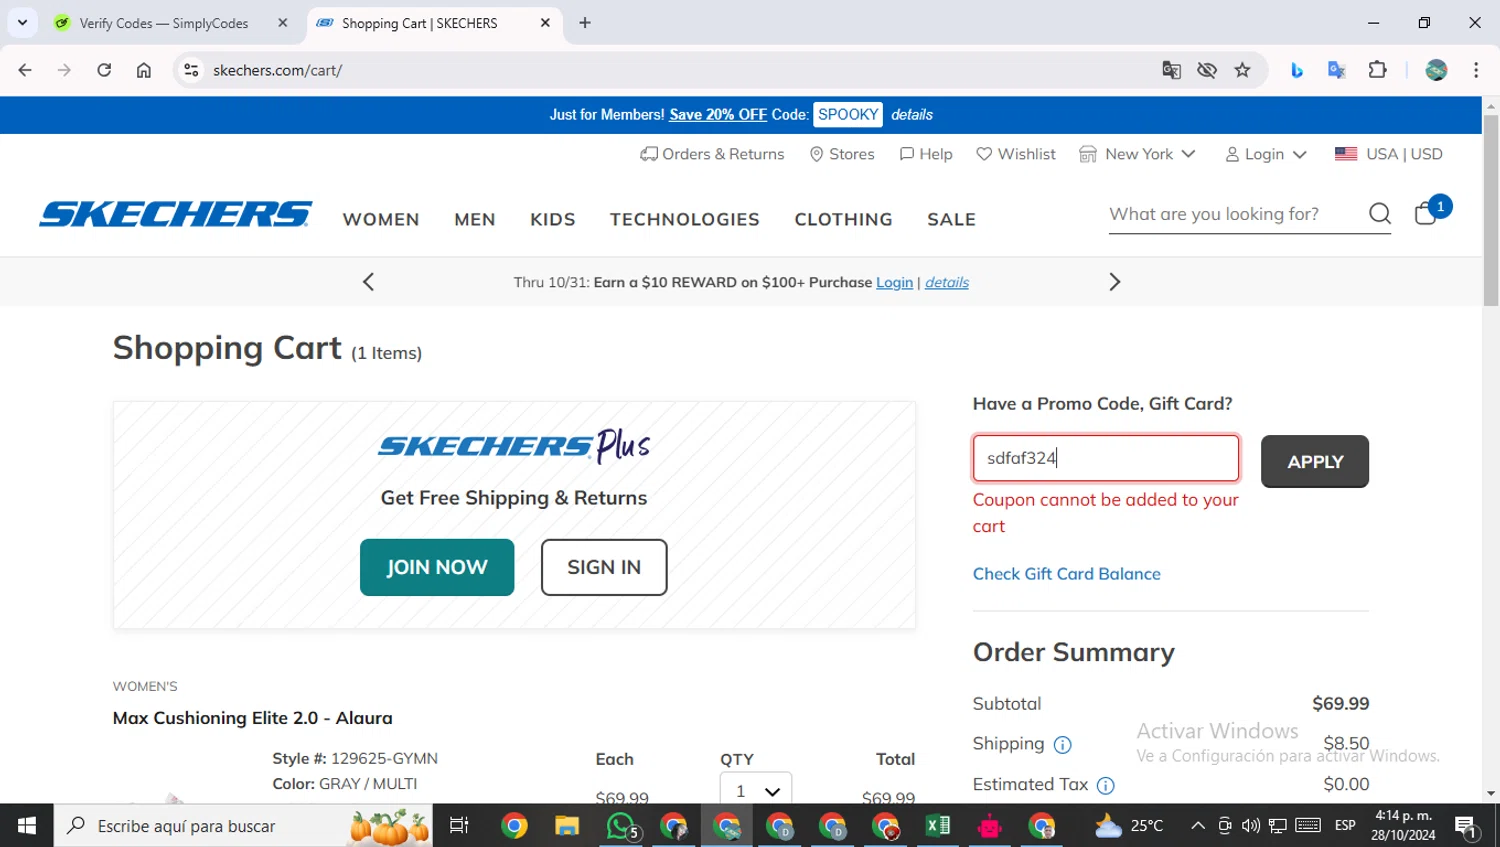The height and width of the screenshot is (847, 1500).
Task: Open Check Gift Card Balance link
Action: click(x=1067, y=574)
